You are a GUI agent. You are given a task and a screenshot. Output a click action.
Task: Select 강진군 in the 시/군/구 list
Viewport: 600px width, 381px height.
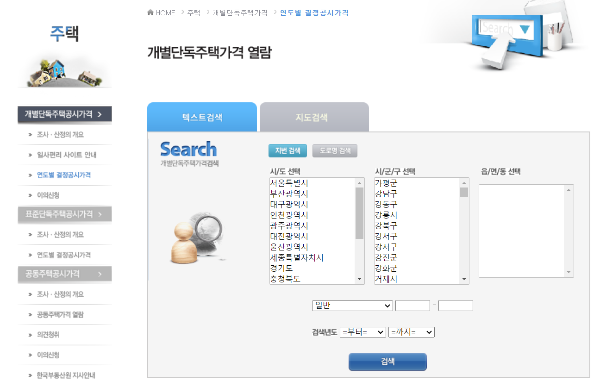click(417, 258)
